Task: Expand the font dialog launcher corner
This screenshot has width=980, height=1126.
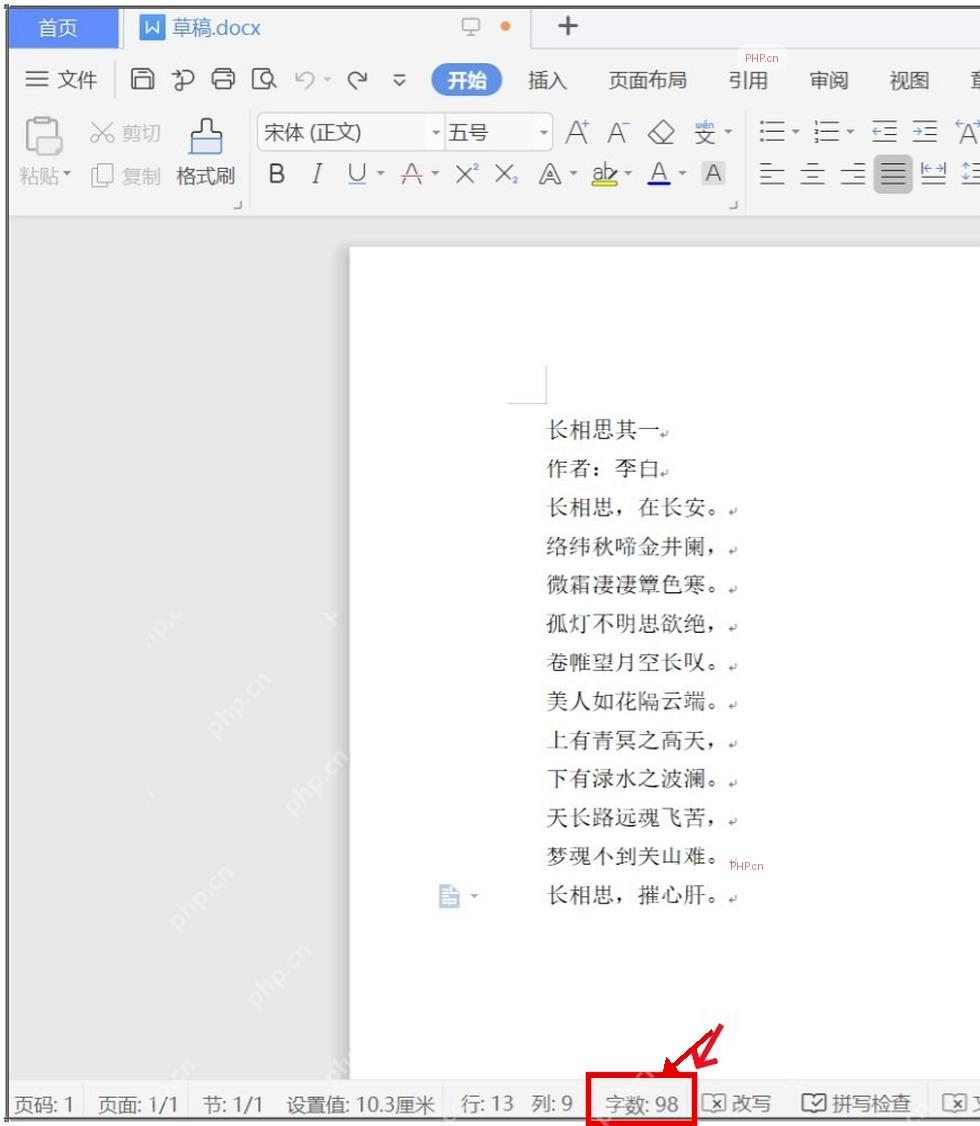Action: click(x=733, y=205)
